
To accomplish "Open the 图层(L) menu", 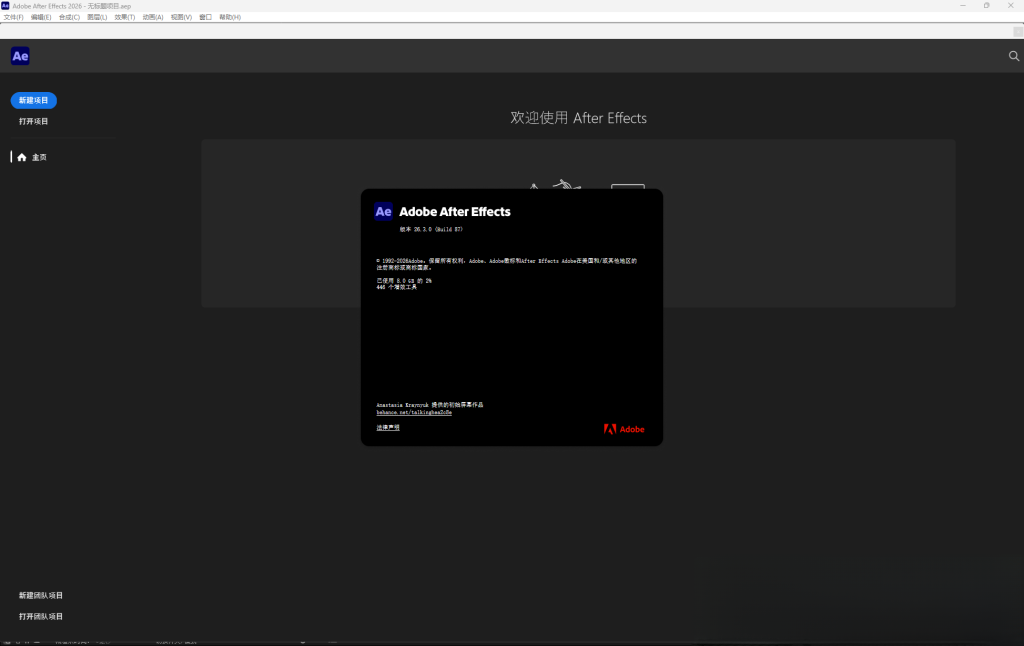I will [97, 17].
